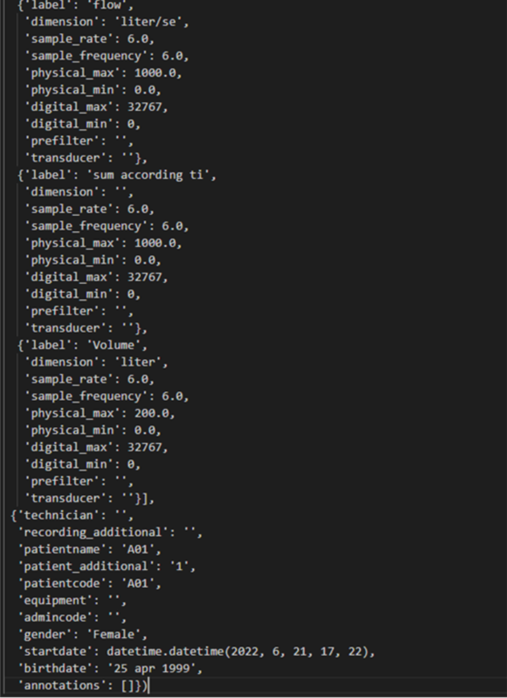Click the 'admincode' key line
This screenshot has width=507, height=698.
point(72,617)
